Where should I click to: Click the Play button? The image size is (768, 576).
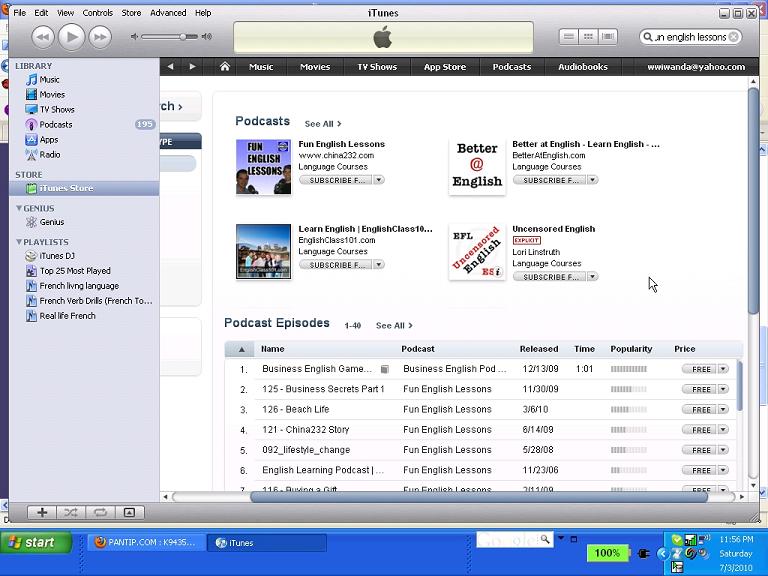72,37
